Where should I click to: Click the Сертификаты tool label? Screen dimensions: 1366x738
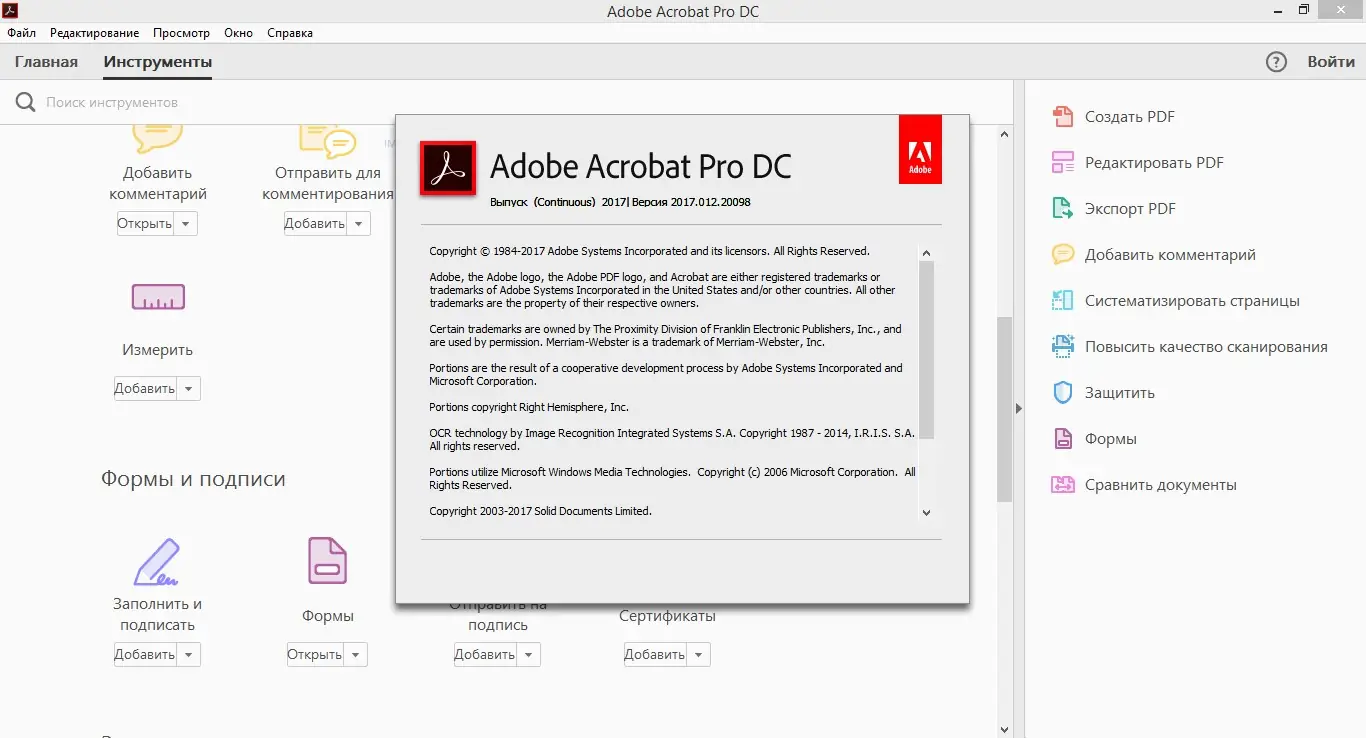667,616
